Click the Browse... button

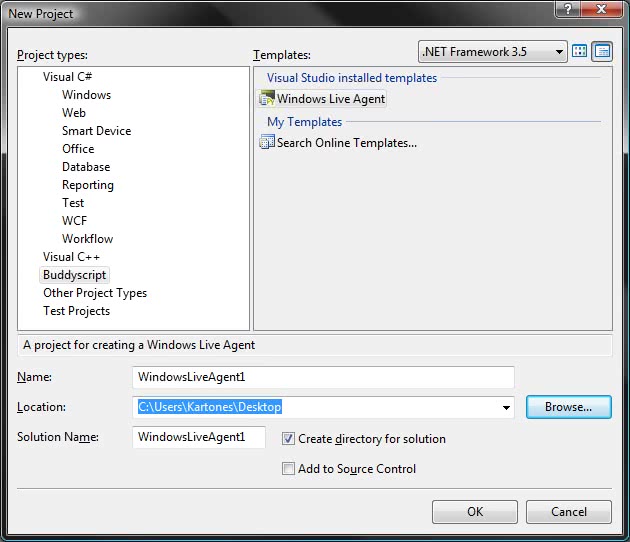[x=569, y=407]
